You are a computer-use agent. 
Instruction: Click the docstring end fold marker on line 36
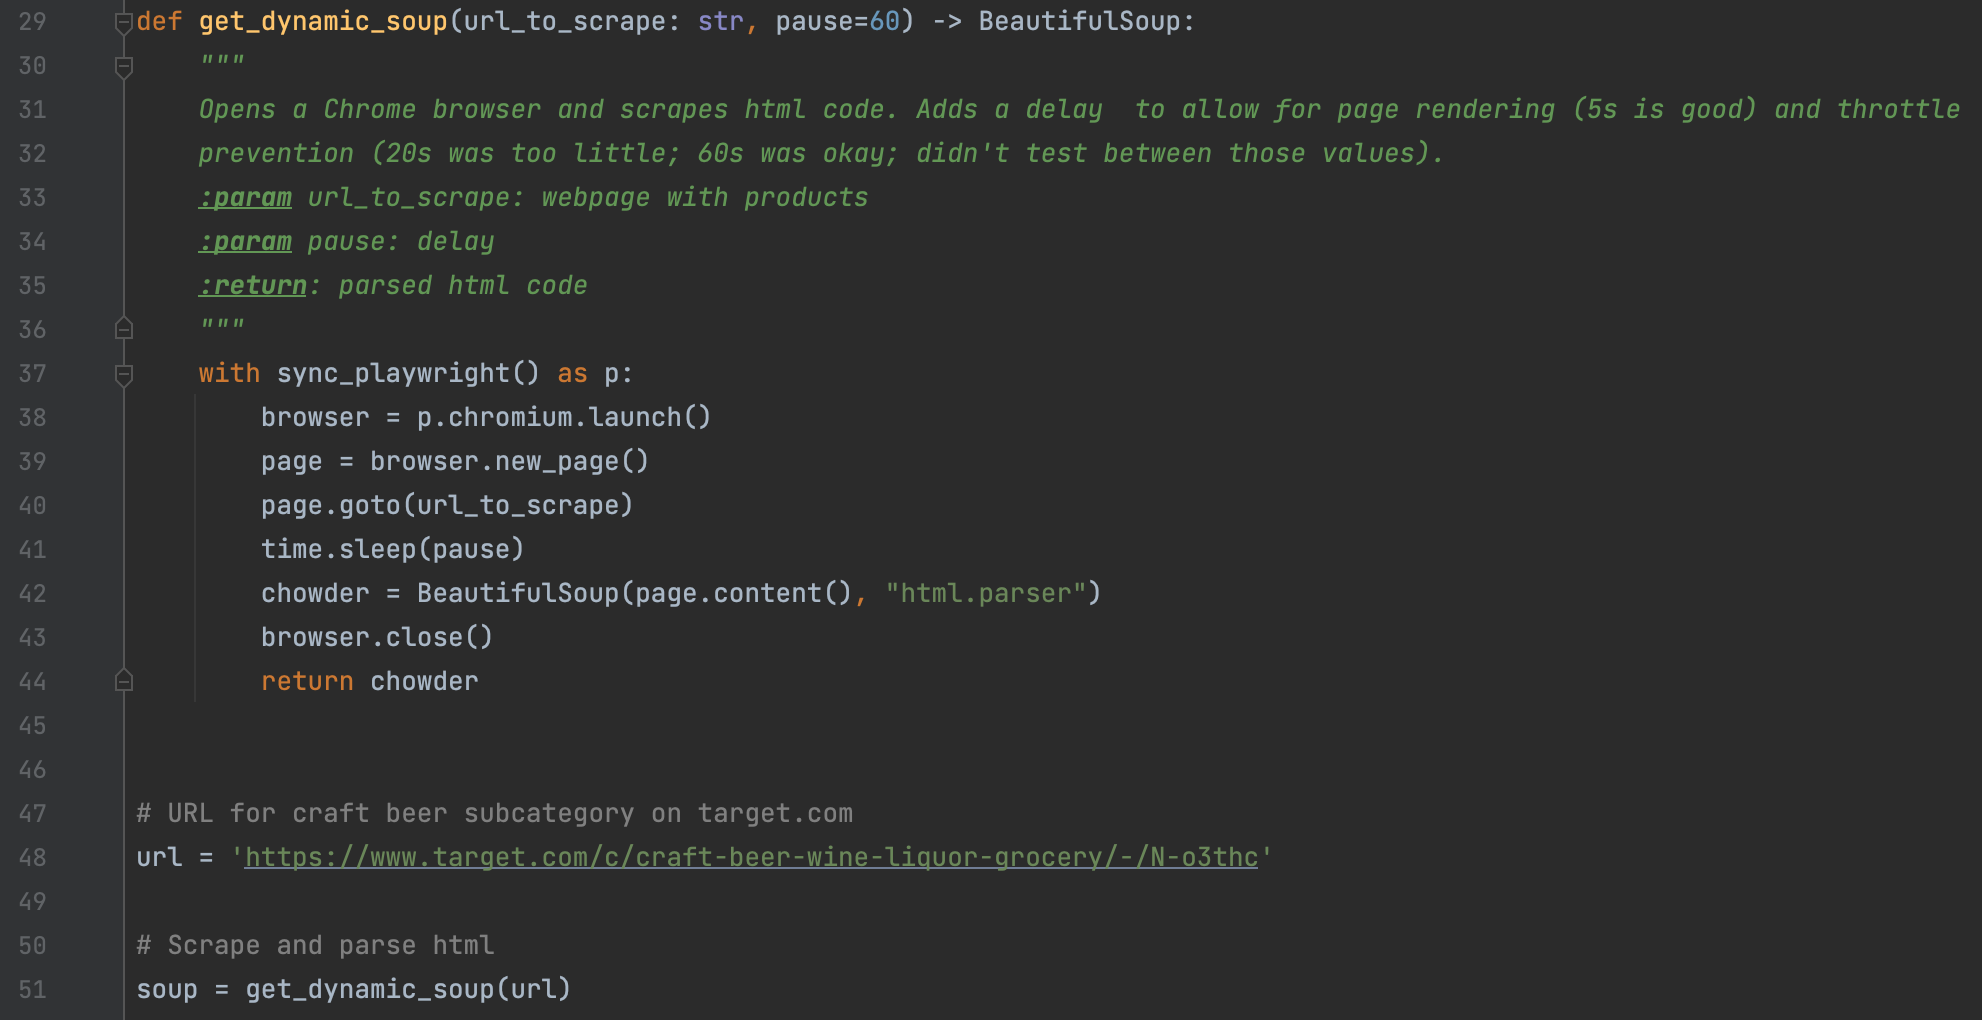click(124, 329)
